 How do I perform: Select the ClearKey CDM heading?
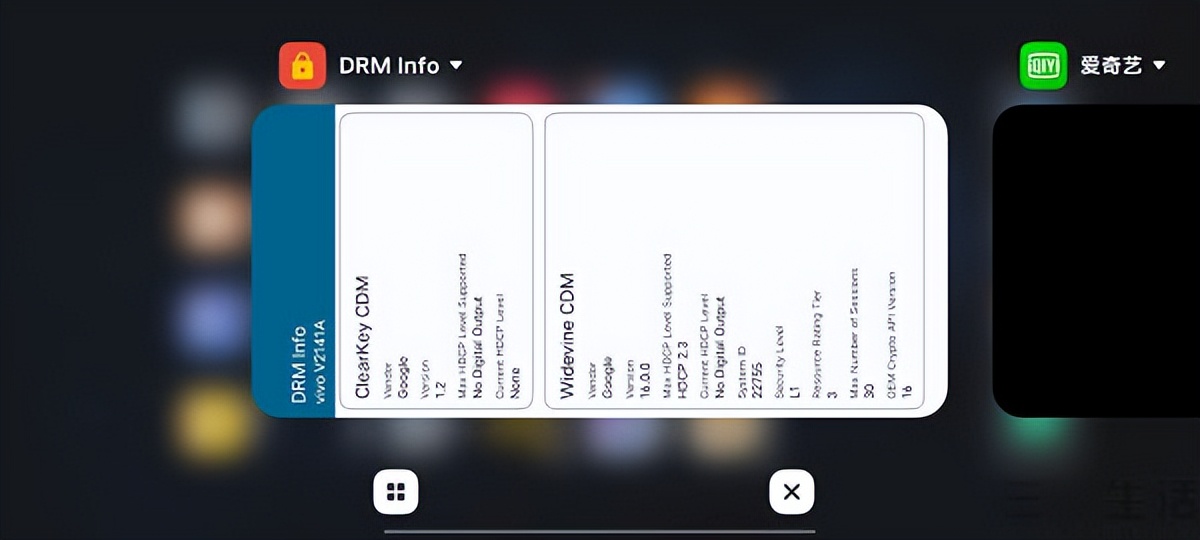[363, 338]
